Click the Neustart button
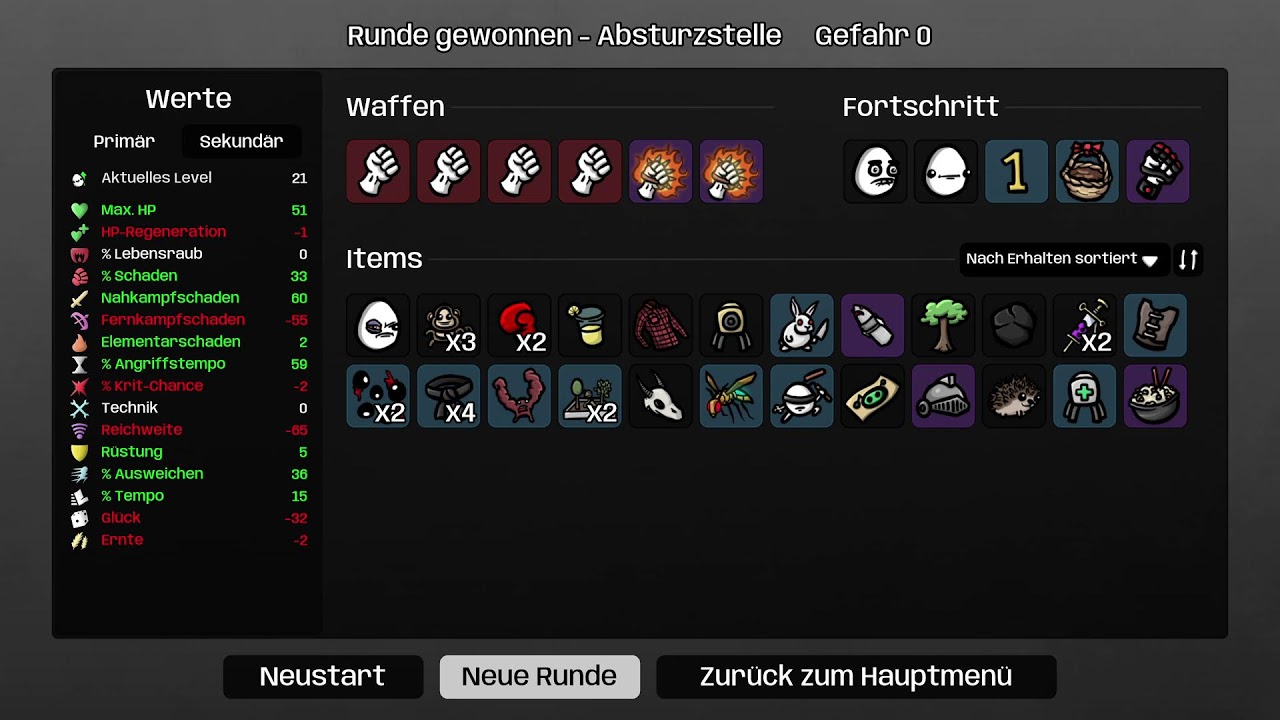The height and width of the screenshot is (720, 1280). [323, 676]
